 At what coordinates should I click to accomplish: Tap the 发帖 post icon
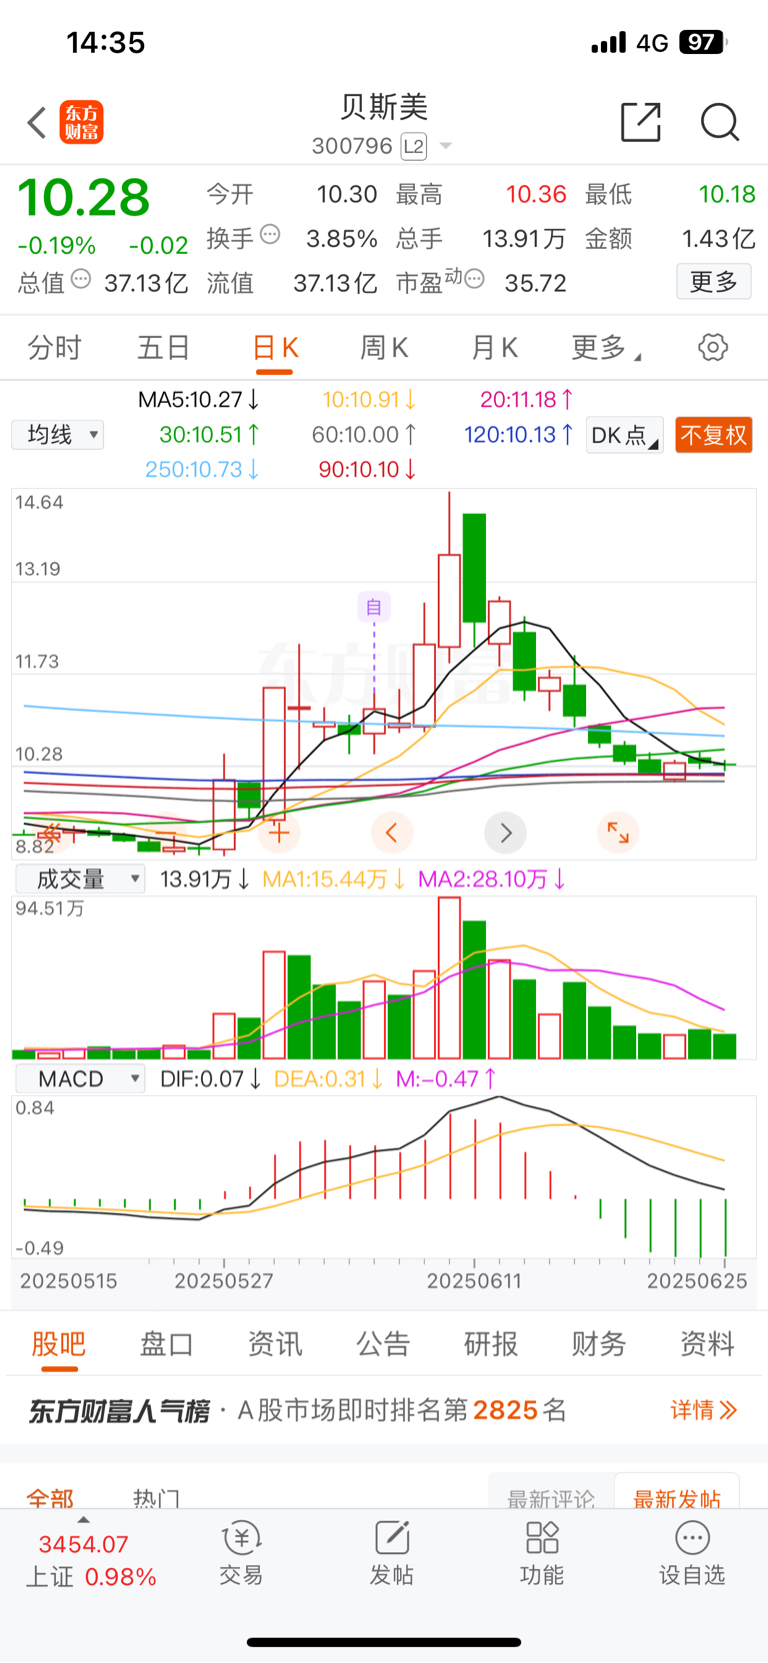tap(392, 1553)
